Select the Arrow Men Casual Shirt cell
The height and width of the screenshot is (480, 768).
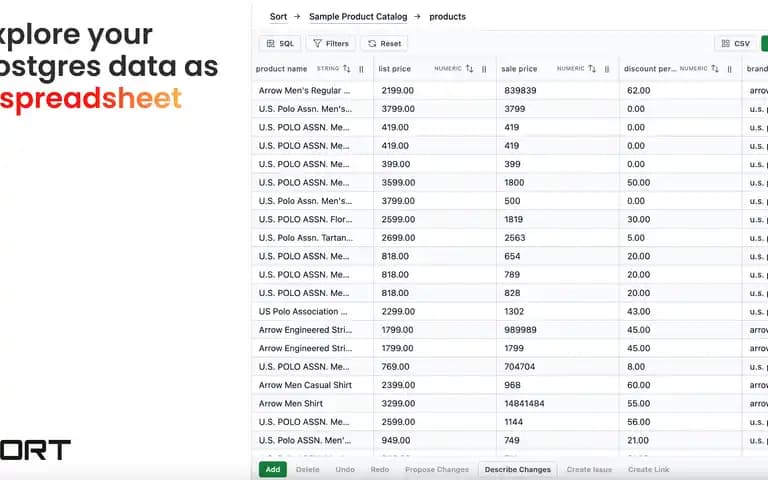click(x=312, y=385)
